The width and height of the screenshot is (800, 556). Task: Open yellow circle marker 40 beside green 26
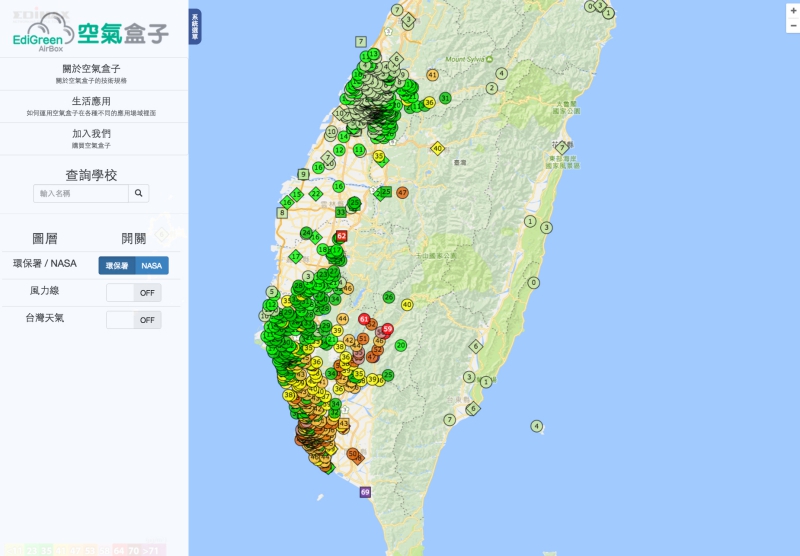pyautogui.click(x=407, y=305)
